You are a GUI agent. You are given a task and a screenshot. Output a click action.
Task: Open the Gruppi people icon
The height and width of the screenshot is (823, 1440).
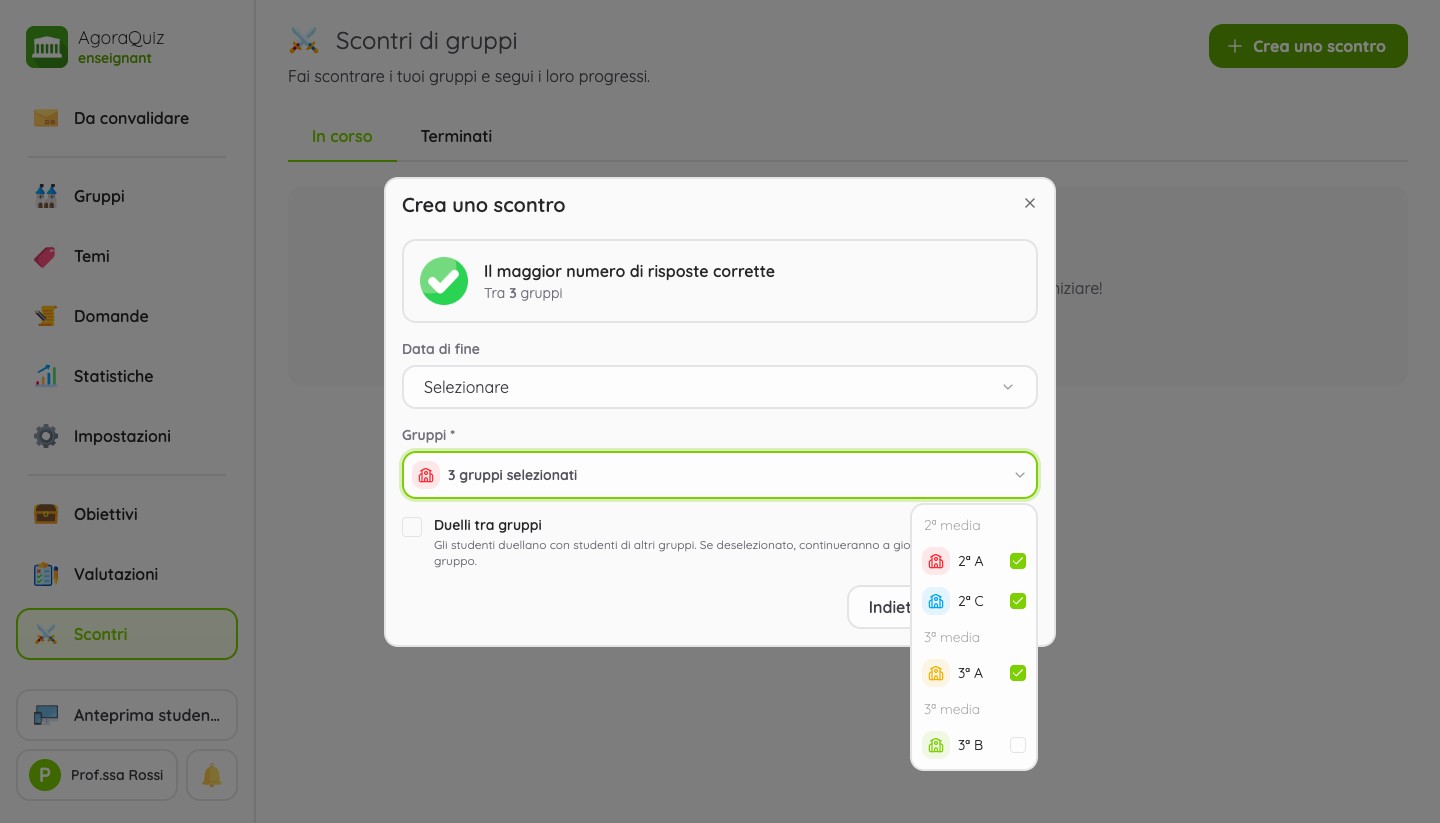pos(46,196)
